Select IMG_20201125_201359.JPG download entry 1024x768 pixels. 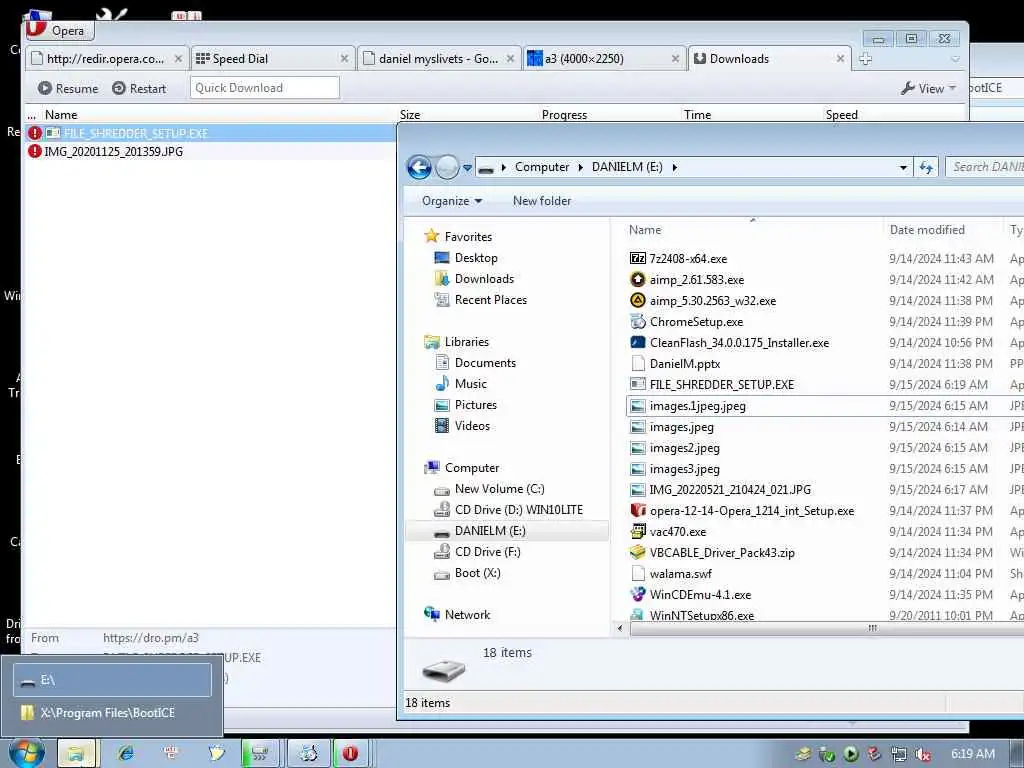[210, 152]
